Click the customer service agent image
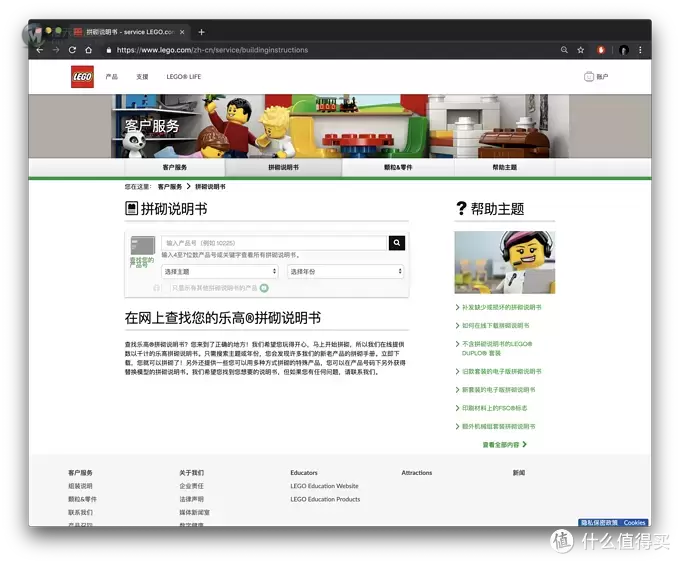Screen dimensions: 680x564 pos(505,262)
